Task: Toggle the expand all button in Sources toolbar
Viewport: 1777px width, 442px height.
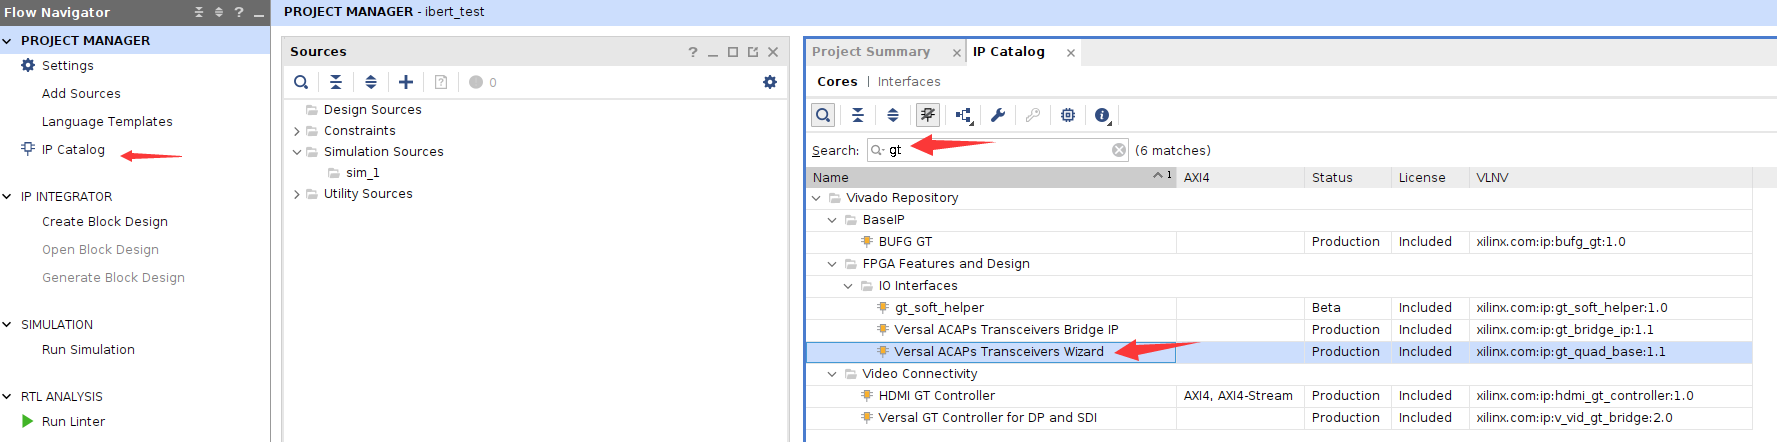Action: coord(371,82)
